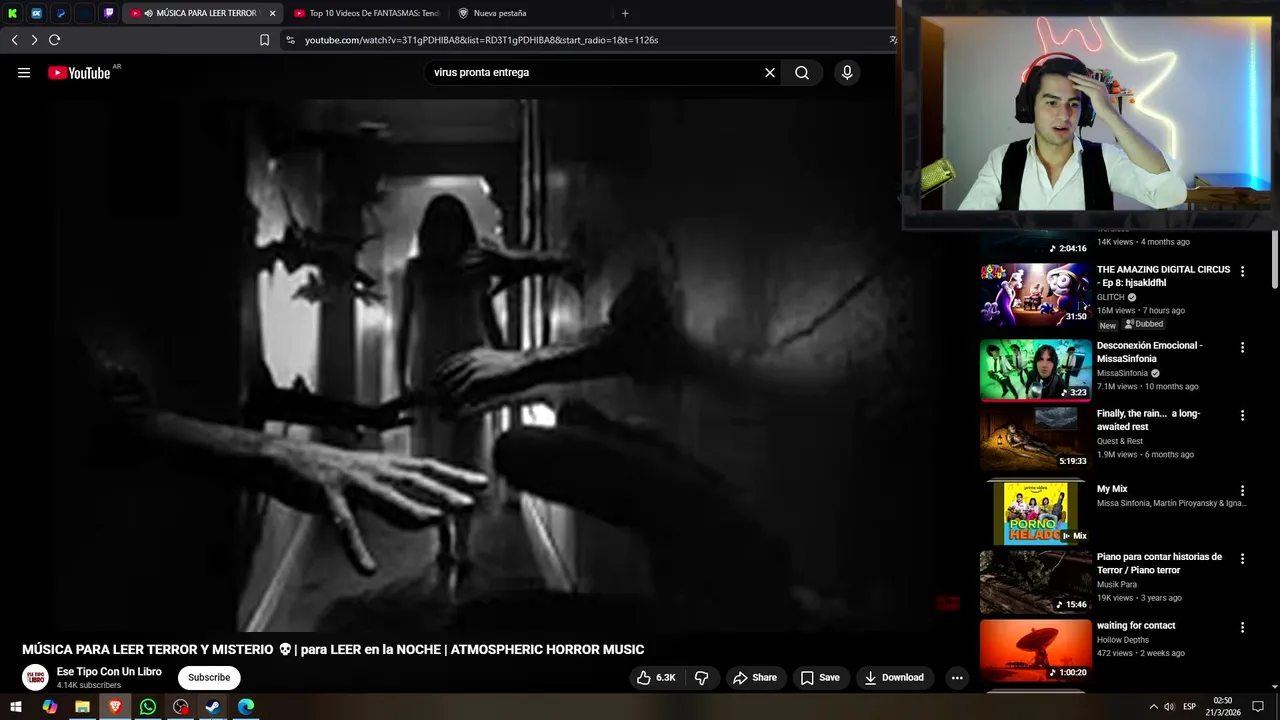
Task: Open volume control in system tray
Action: (x=1169, y=707)
